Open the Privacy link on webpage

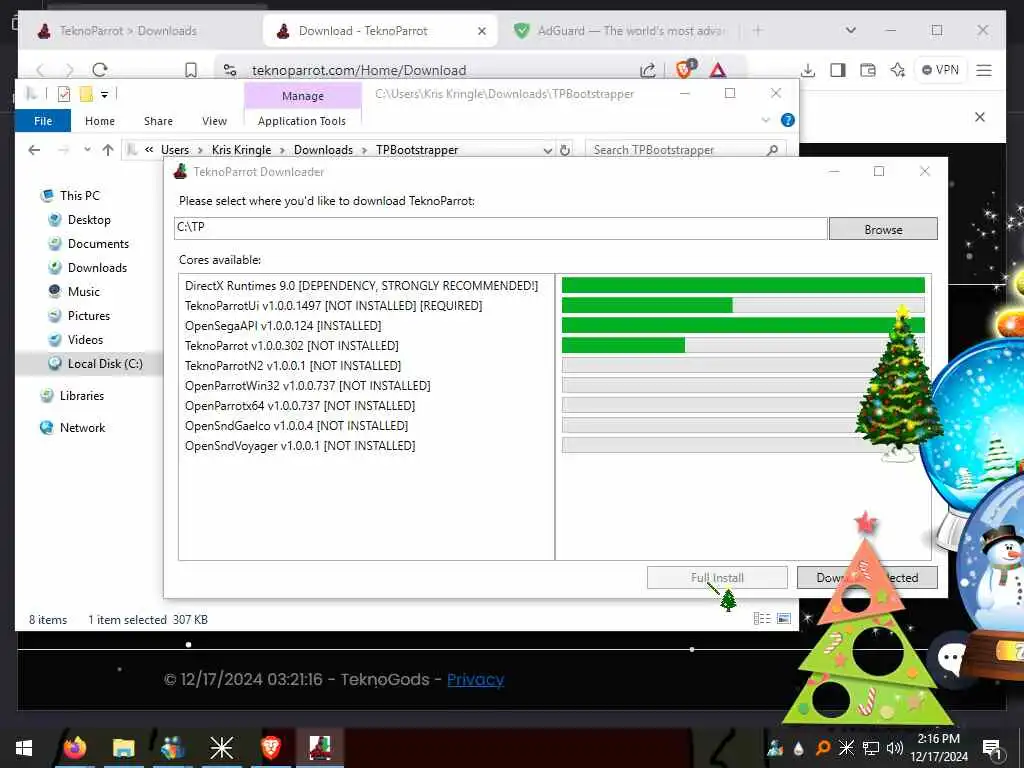pyautogui.click(x=475, y=679)
